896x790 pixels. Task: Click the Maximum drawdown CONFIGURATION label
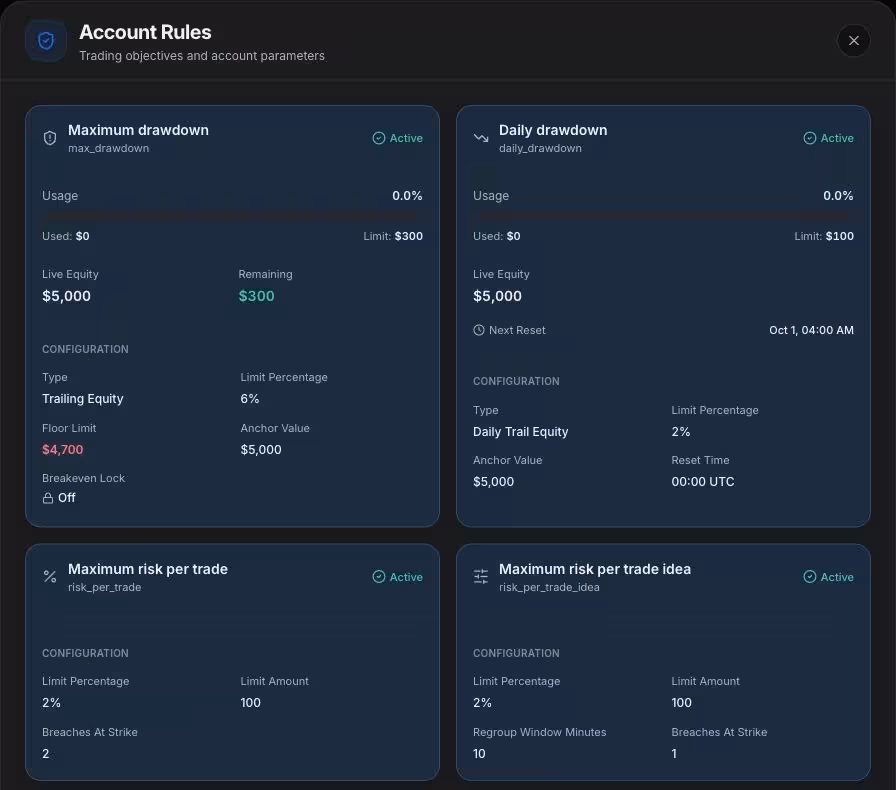tap(85, 349)
